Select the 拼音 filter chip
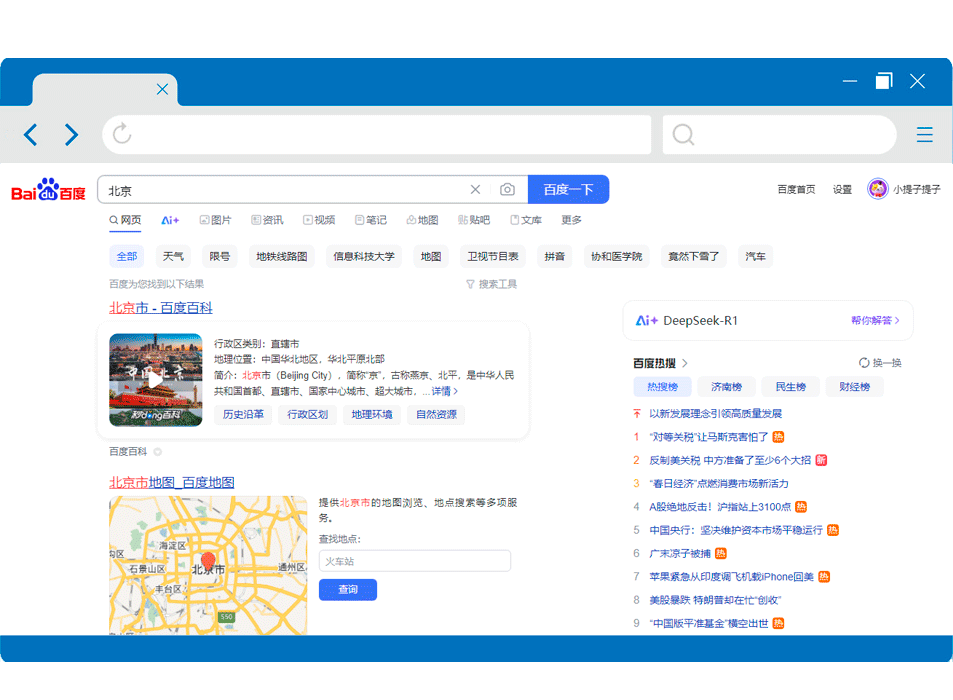Viewport: 953px width, 700px height. [554, 256]
